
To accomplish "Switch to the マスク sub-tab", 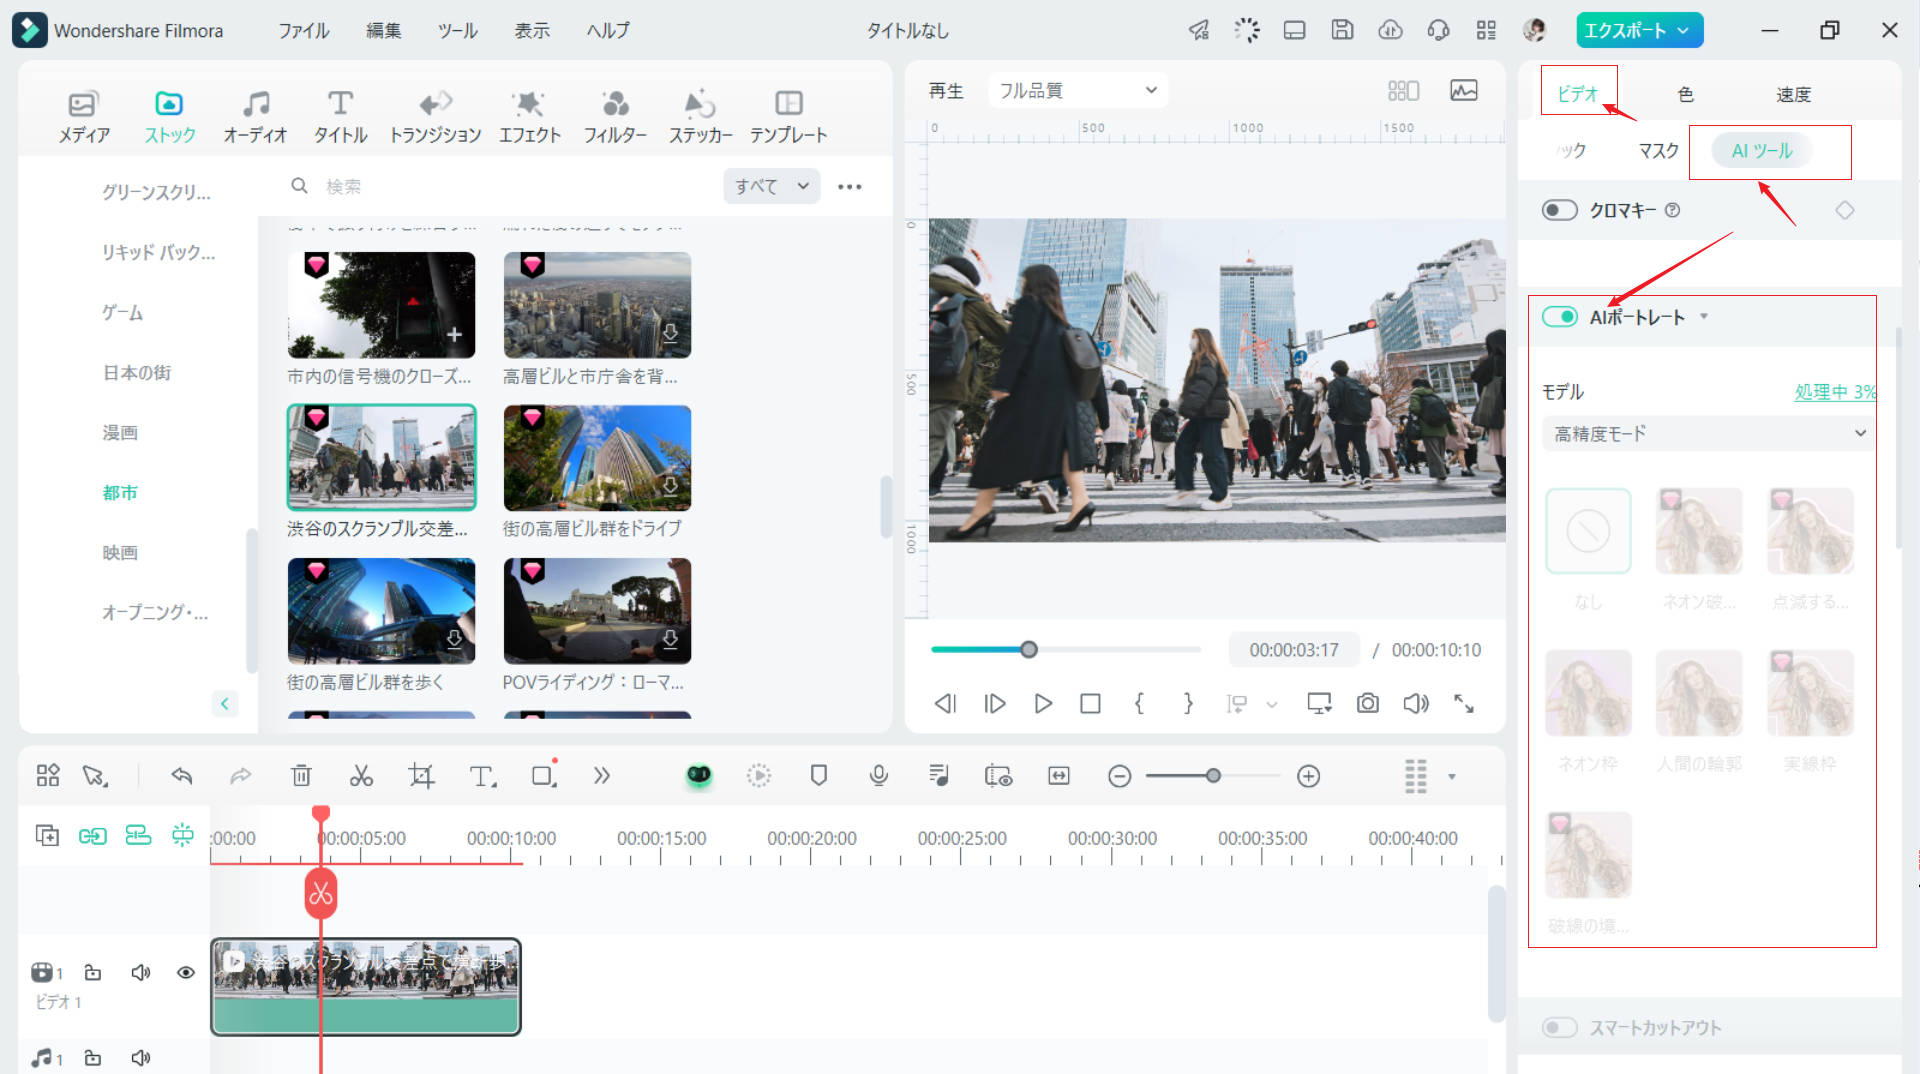I will coord(1658,150).
